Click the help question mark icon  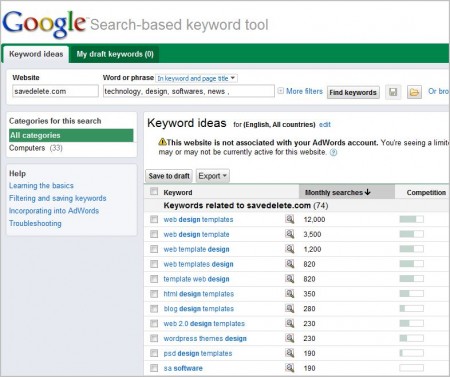[333, 152]
